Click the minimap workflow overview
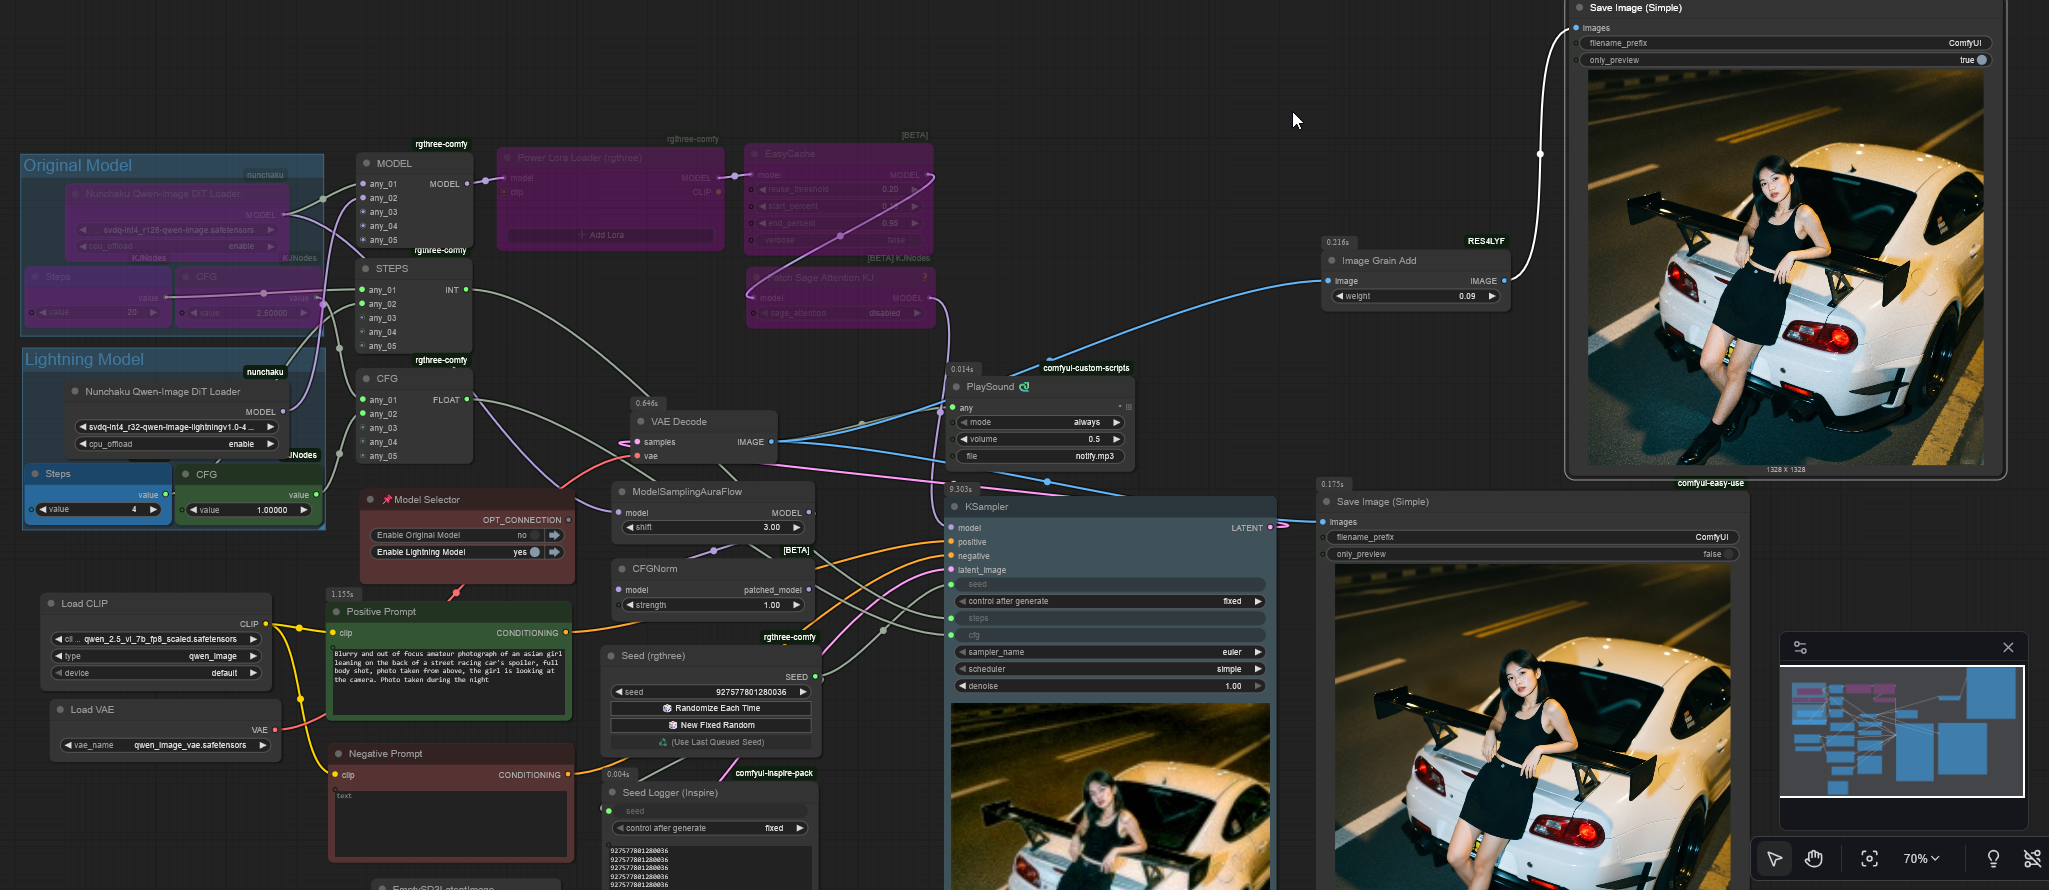Screen dimensions: 2049x890 pyautogui.click(x=1902, y=731)
